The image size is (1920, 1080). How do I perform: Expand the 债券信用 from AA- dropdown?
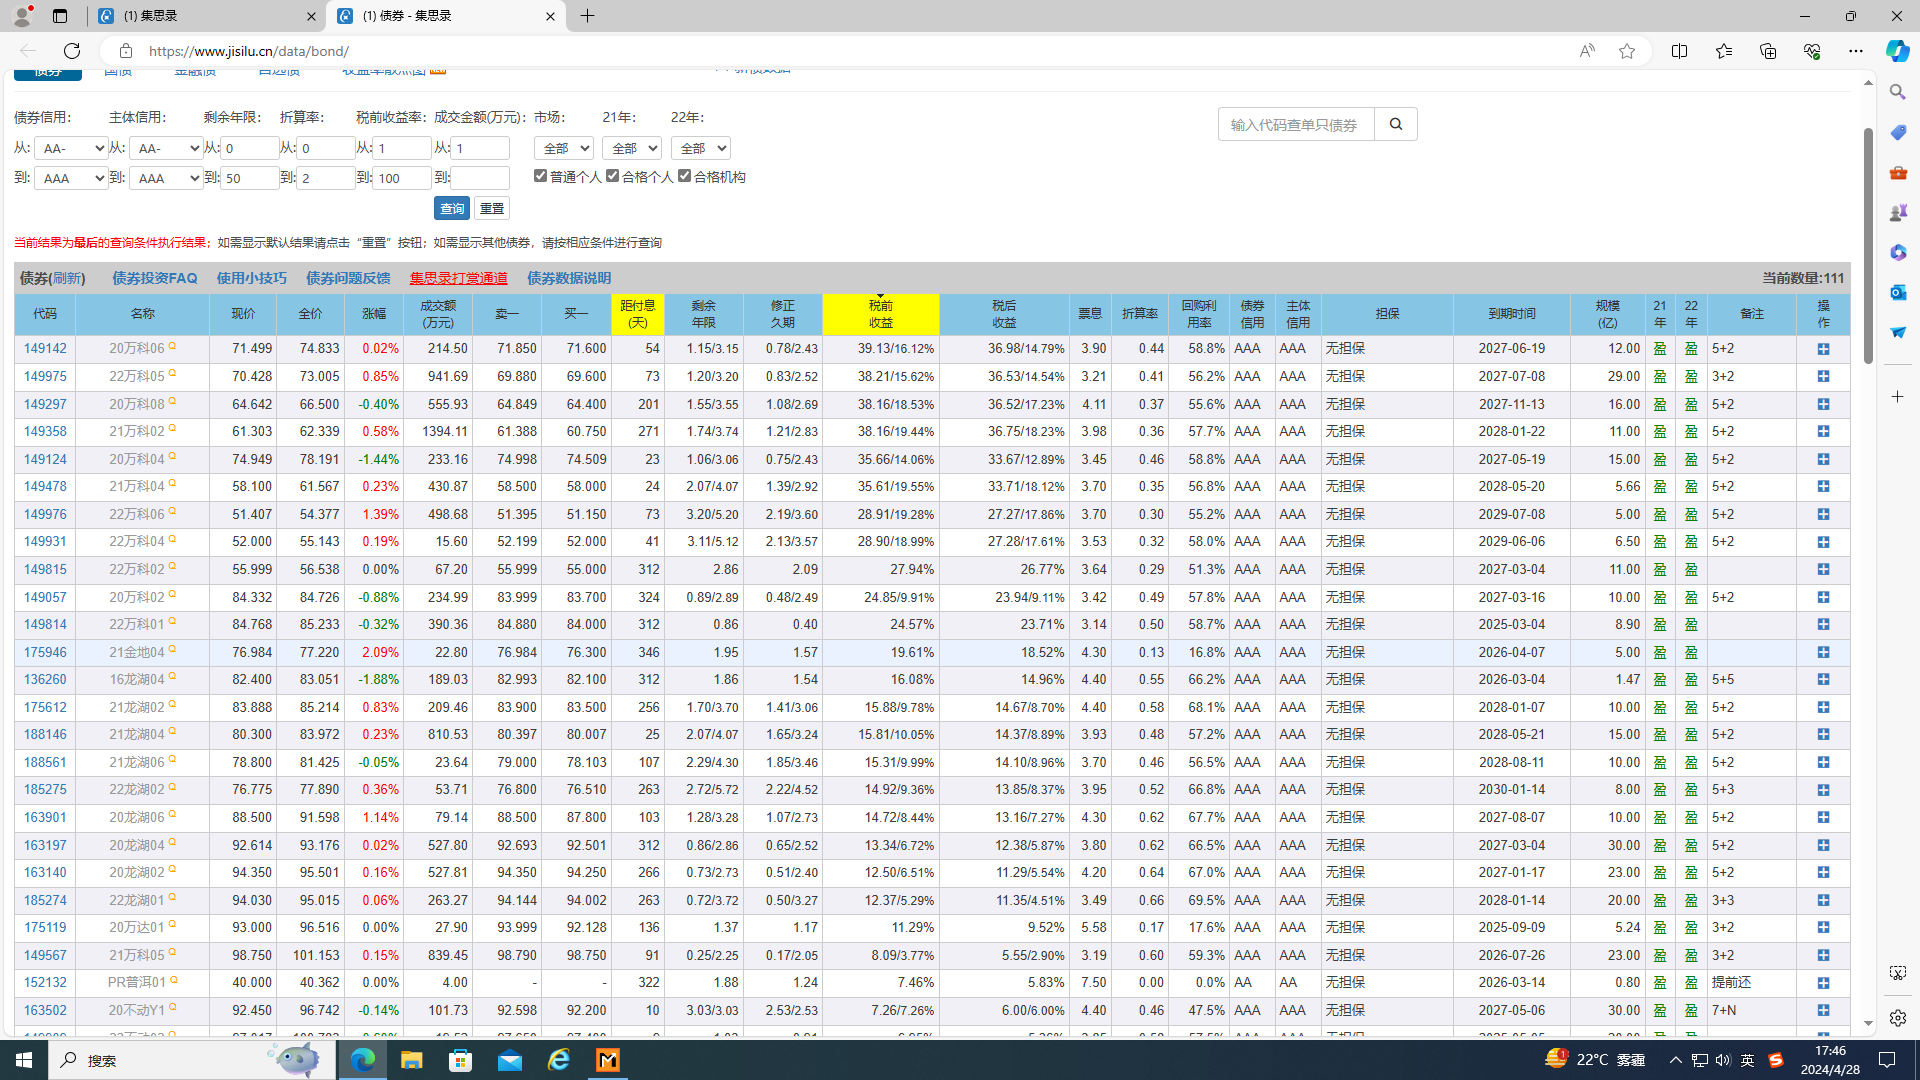click(71, 148)
